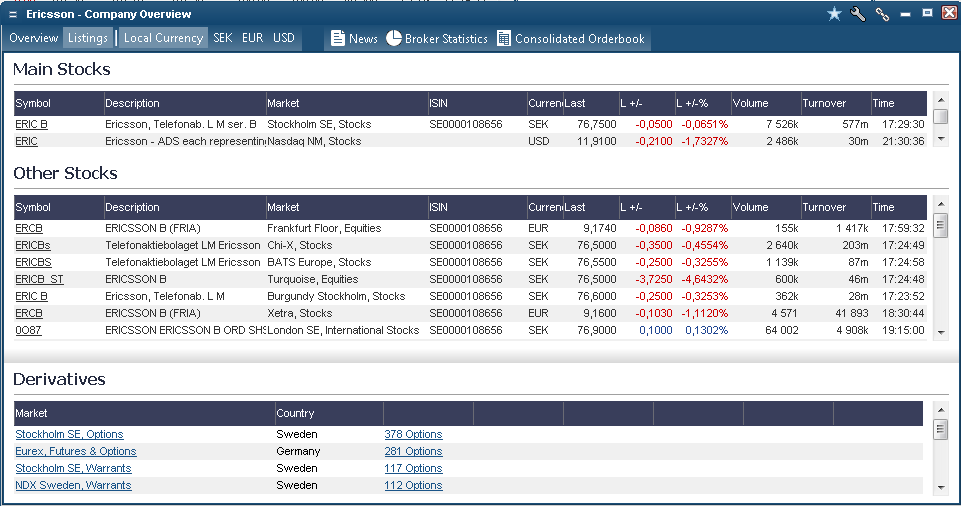Click the News document icon
Image resolution: width=961 pixels, height=506 pixels.
(x=338, y=38)
